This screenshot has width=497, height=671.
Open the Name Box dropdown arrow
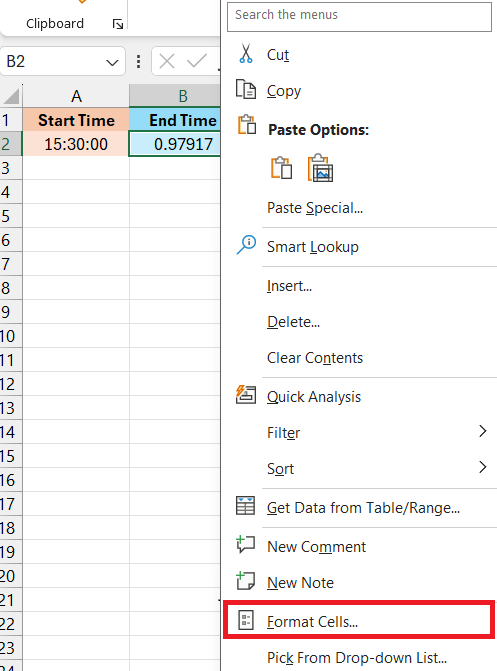112,63
